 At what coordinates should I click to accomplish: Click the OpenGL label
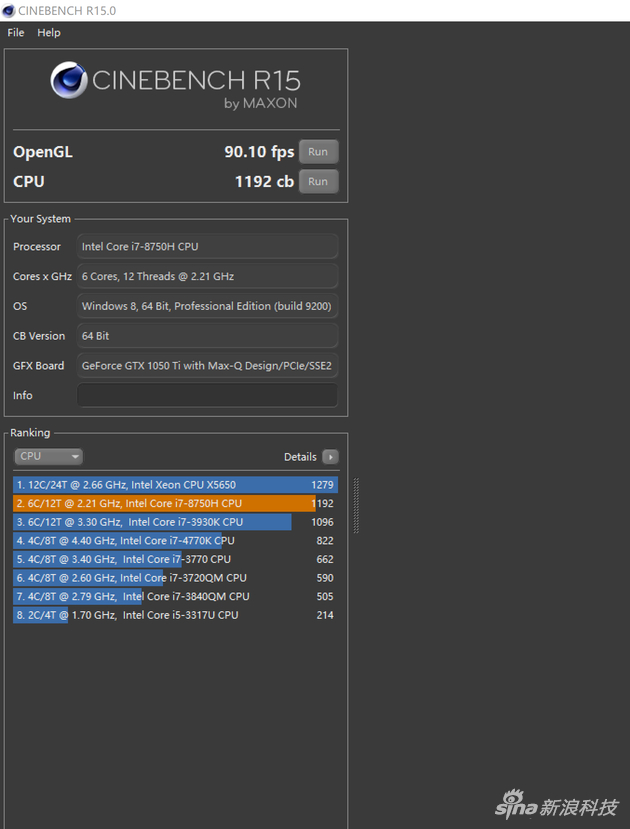click(x=43, y=152)
